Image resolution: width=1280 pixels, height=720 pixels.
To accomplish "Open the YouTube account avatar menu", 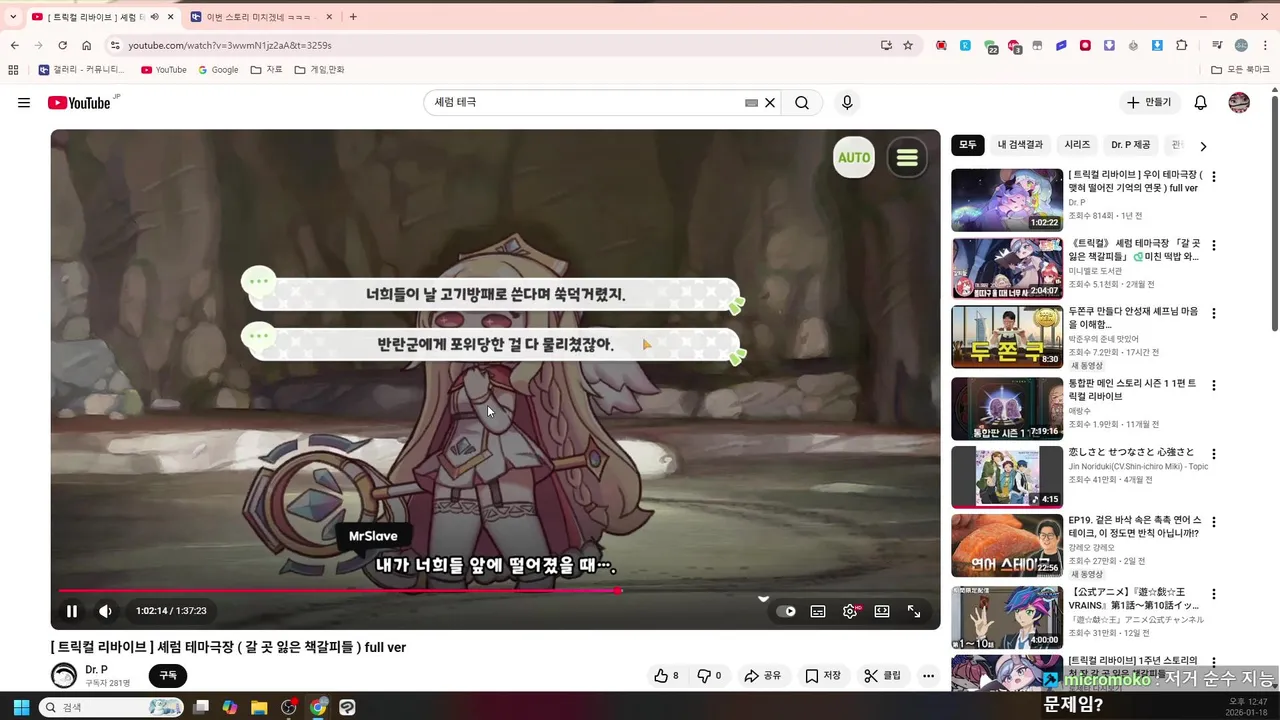I will coord(1239,103).
